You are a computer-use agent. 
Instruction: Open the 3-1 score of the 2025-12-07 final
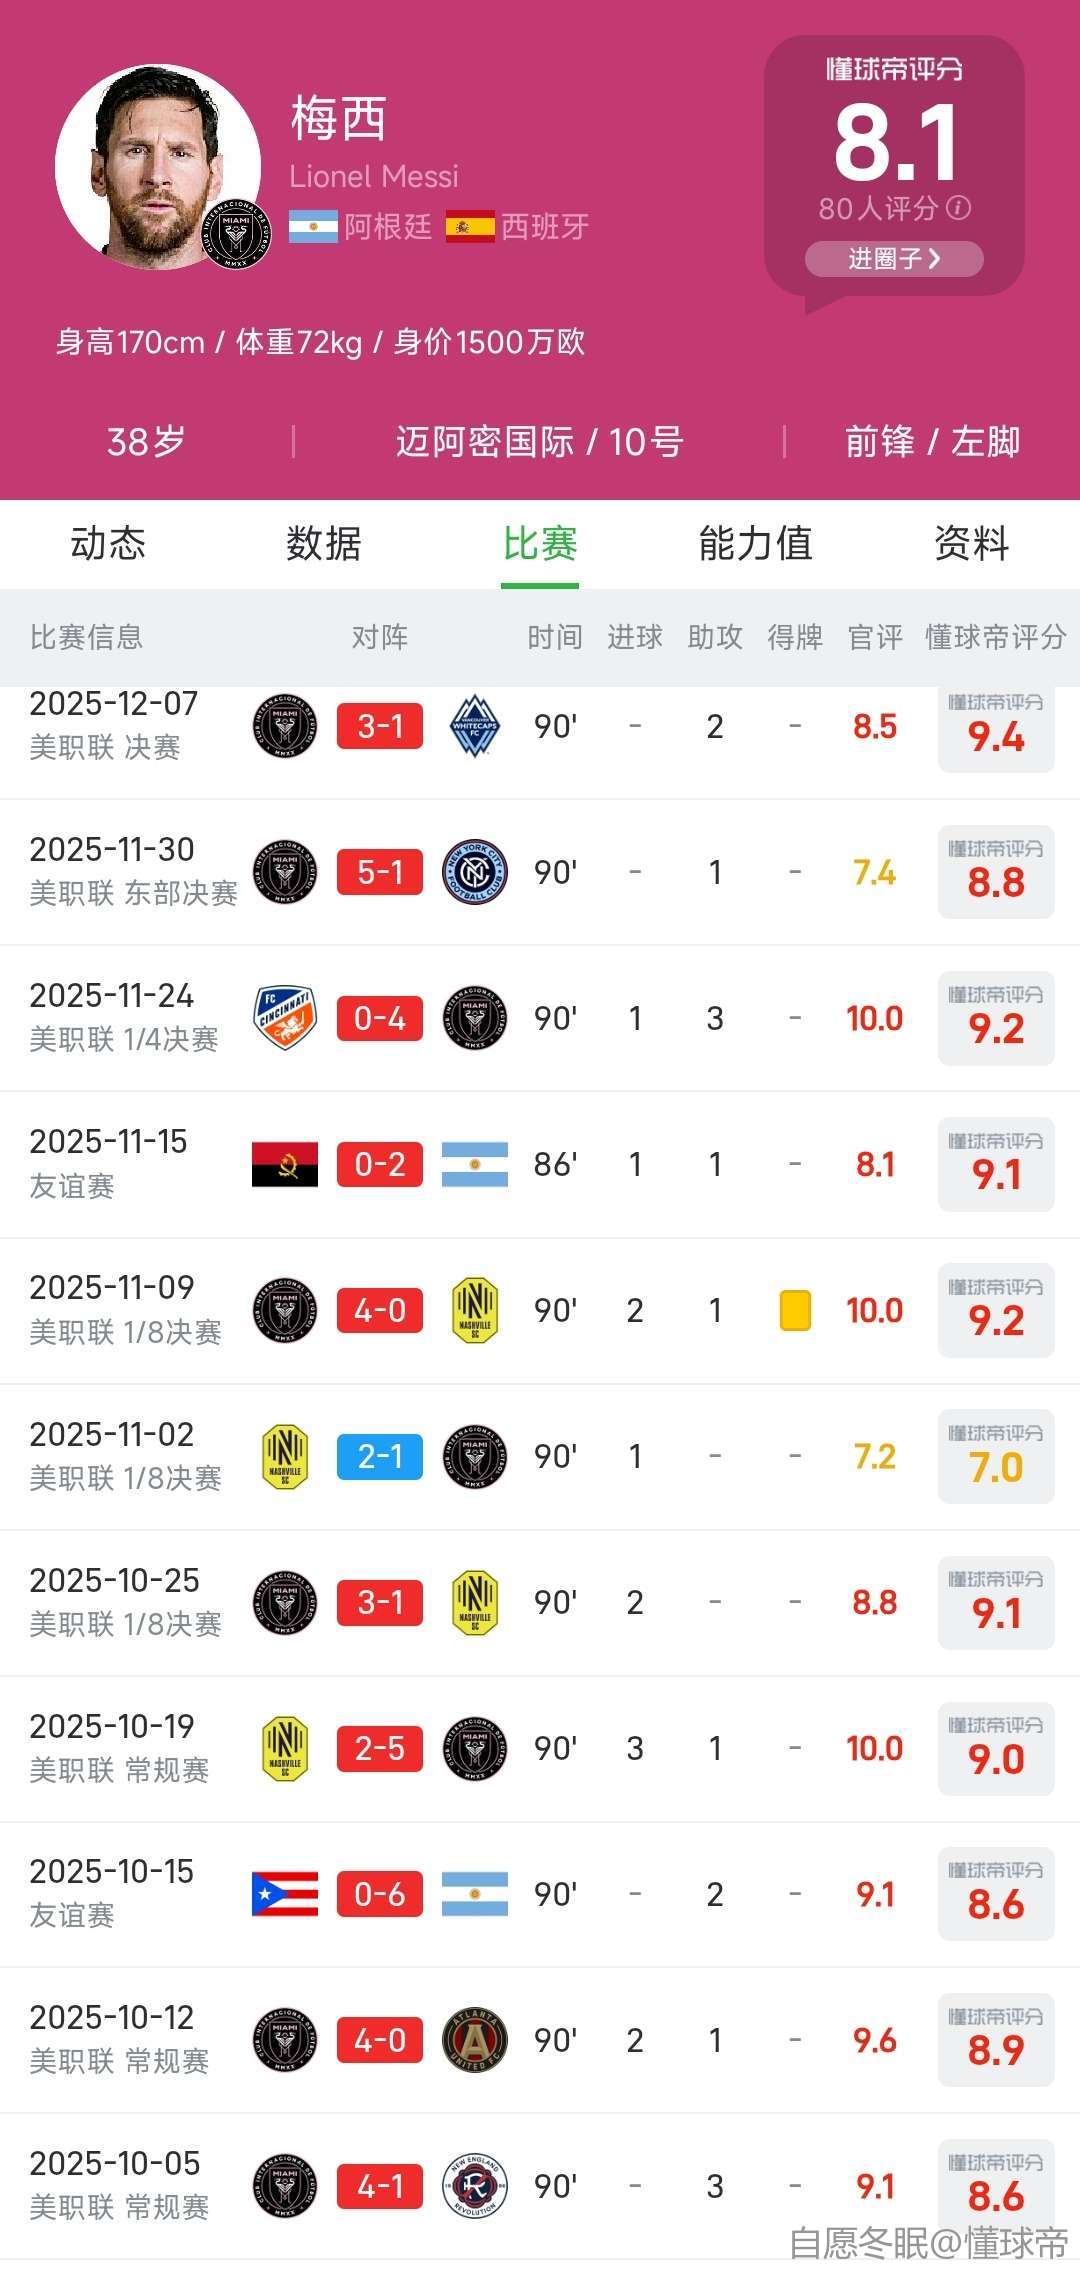[x=380, y=726]
